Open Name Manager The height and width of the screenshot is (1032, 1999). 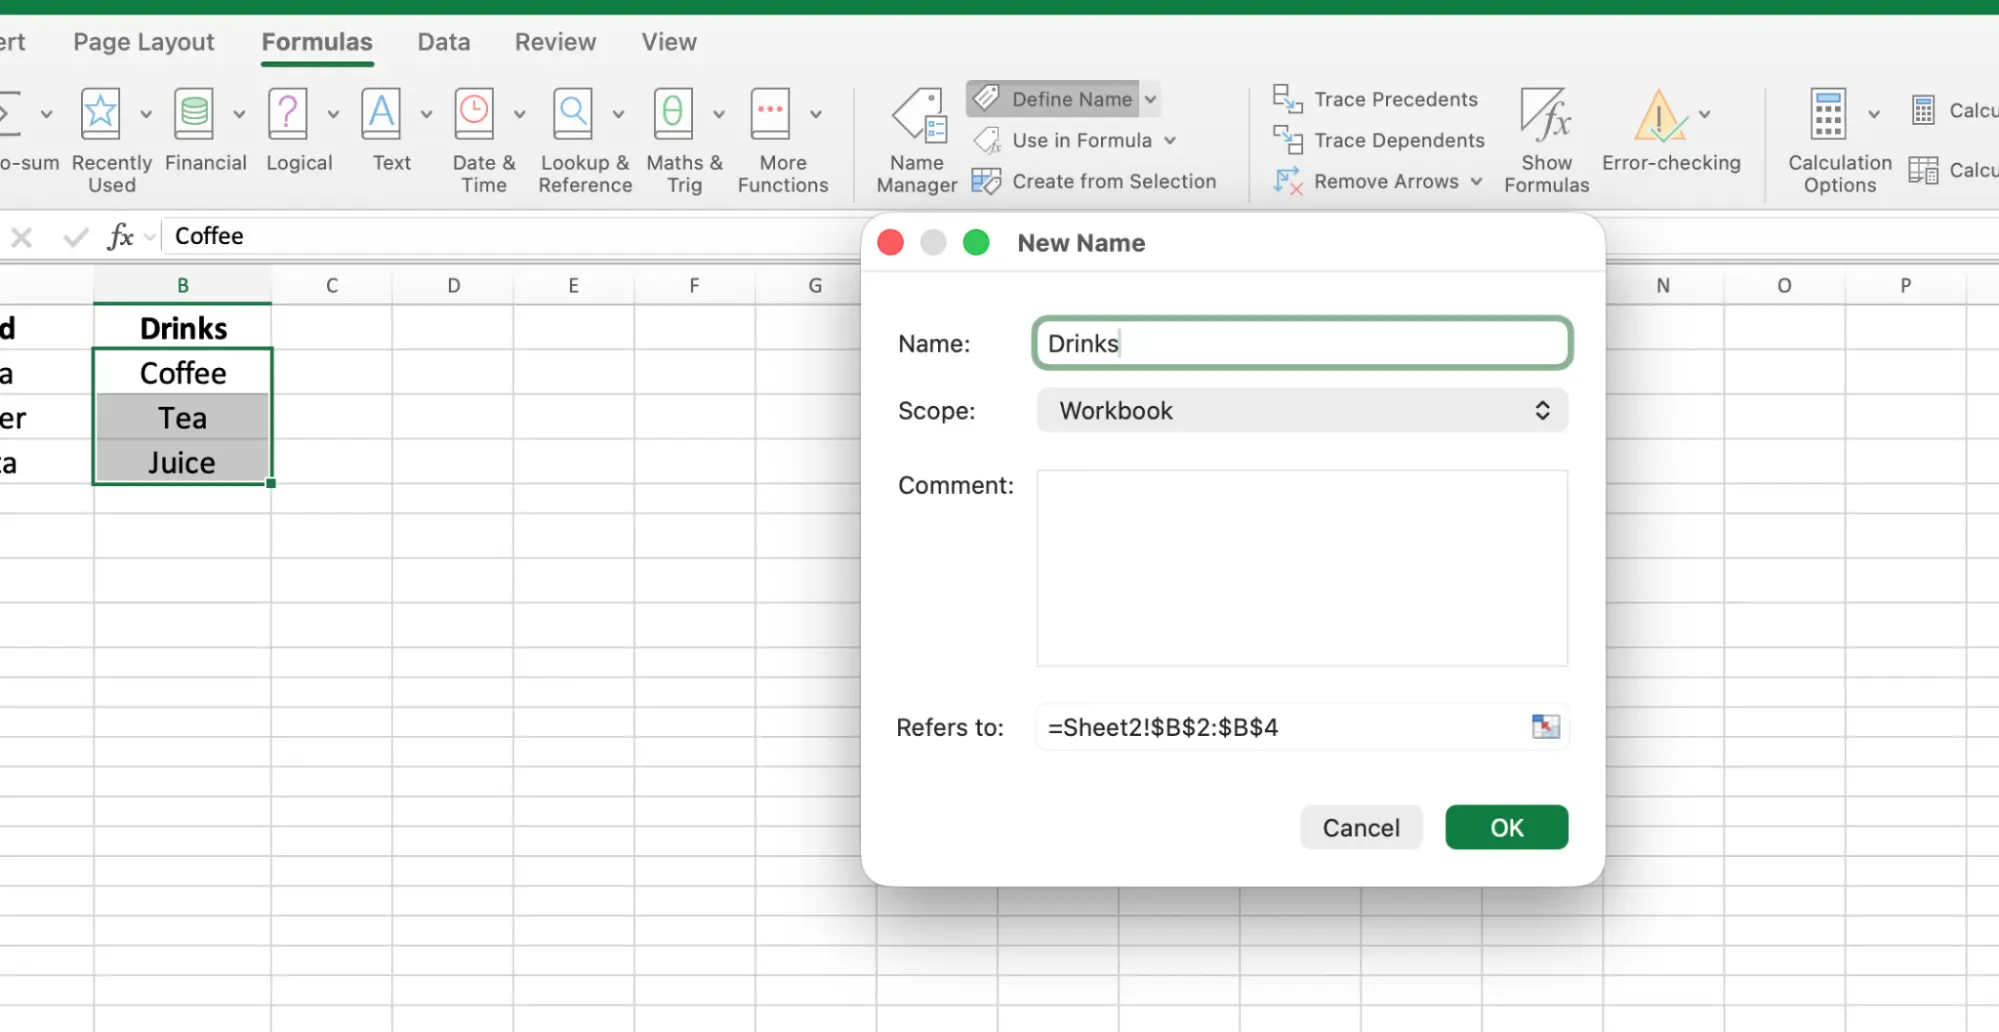[917, 140]
